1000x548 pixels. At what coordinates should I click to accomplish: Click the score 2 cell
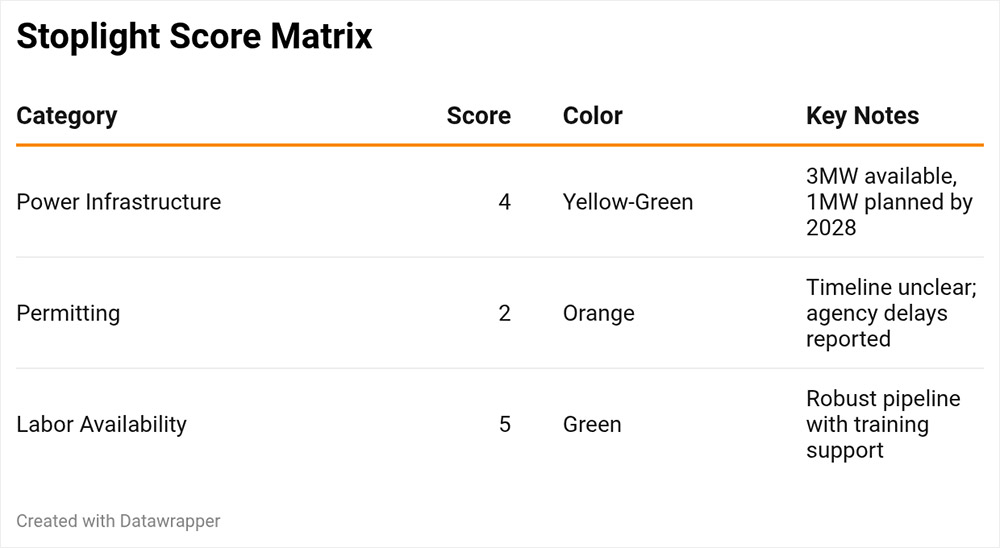point(504,313)
